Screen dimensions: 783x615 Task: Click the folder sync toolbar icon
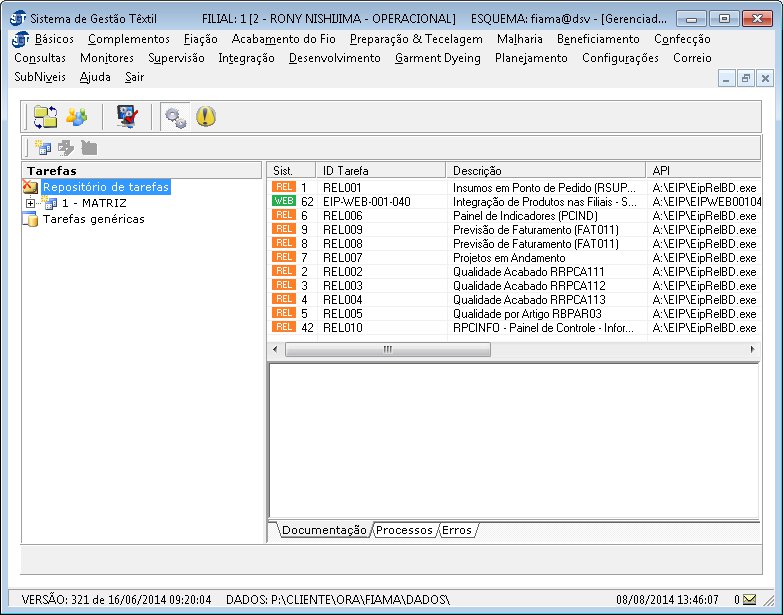45,117
